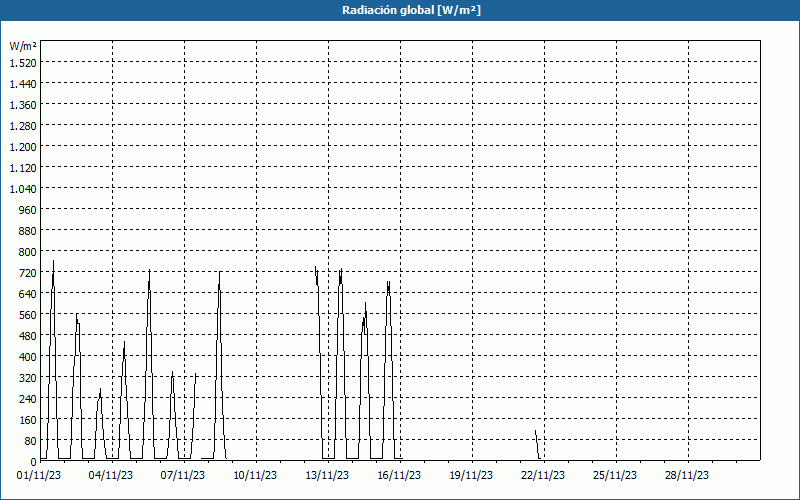Image resolution: width=800 pixels, height=500 pixels.
Task: Click the 22/11/23 date label
Action: coord(543,476)
